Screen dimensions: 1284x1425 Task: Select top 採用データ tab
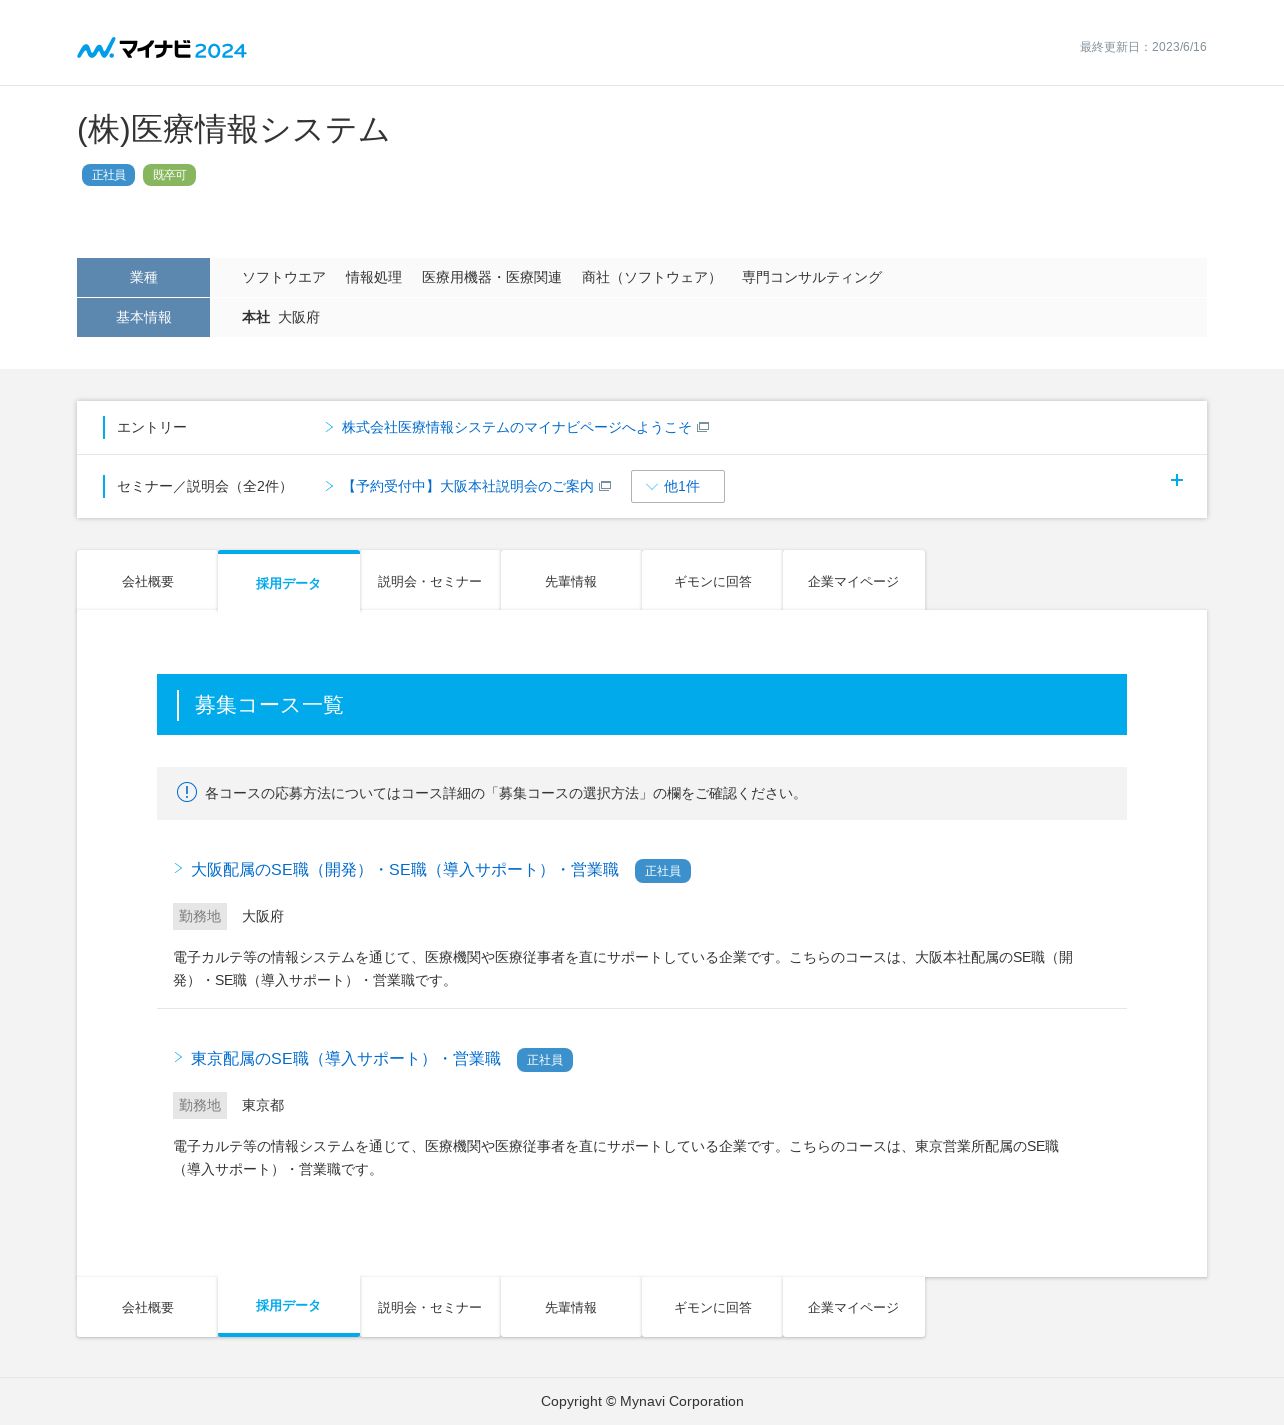pyautogui.click(x=288, y=582)
